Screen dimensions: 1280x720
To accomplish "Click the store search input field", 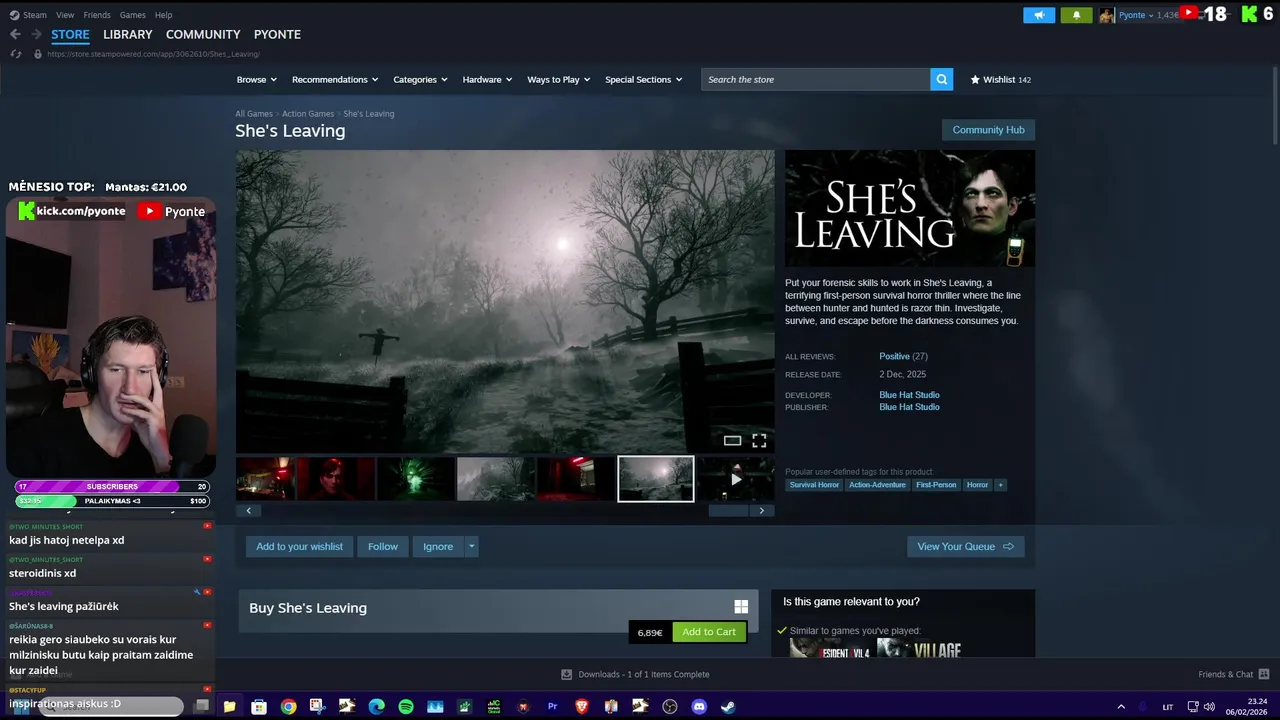I will [x=815, y=79].
